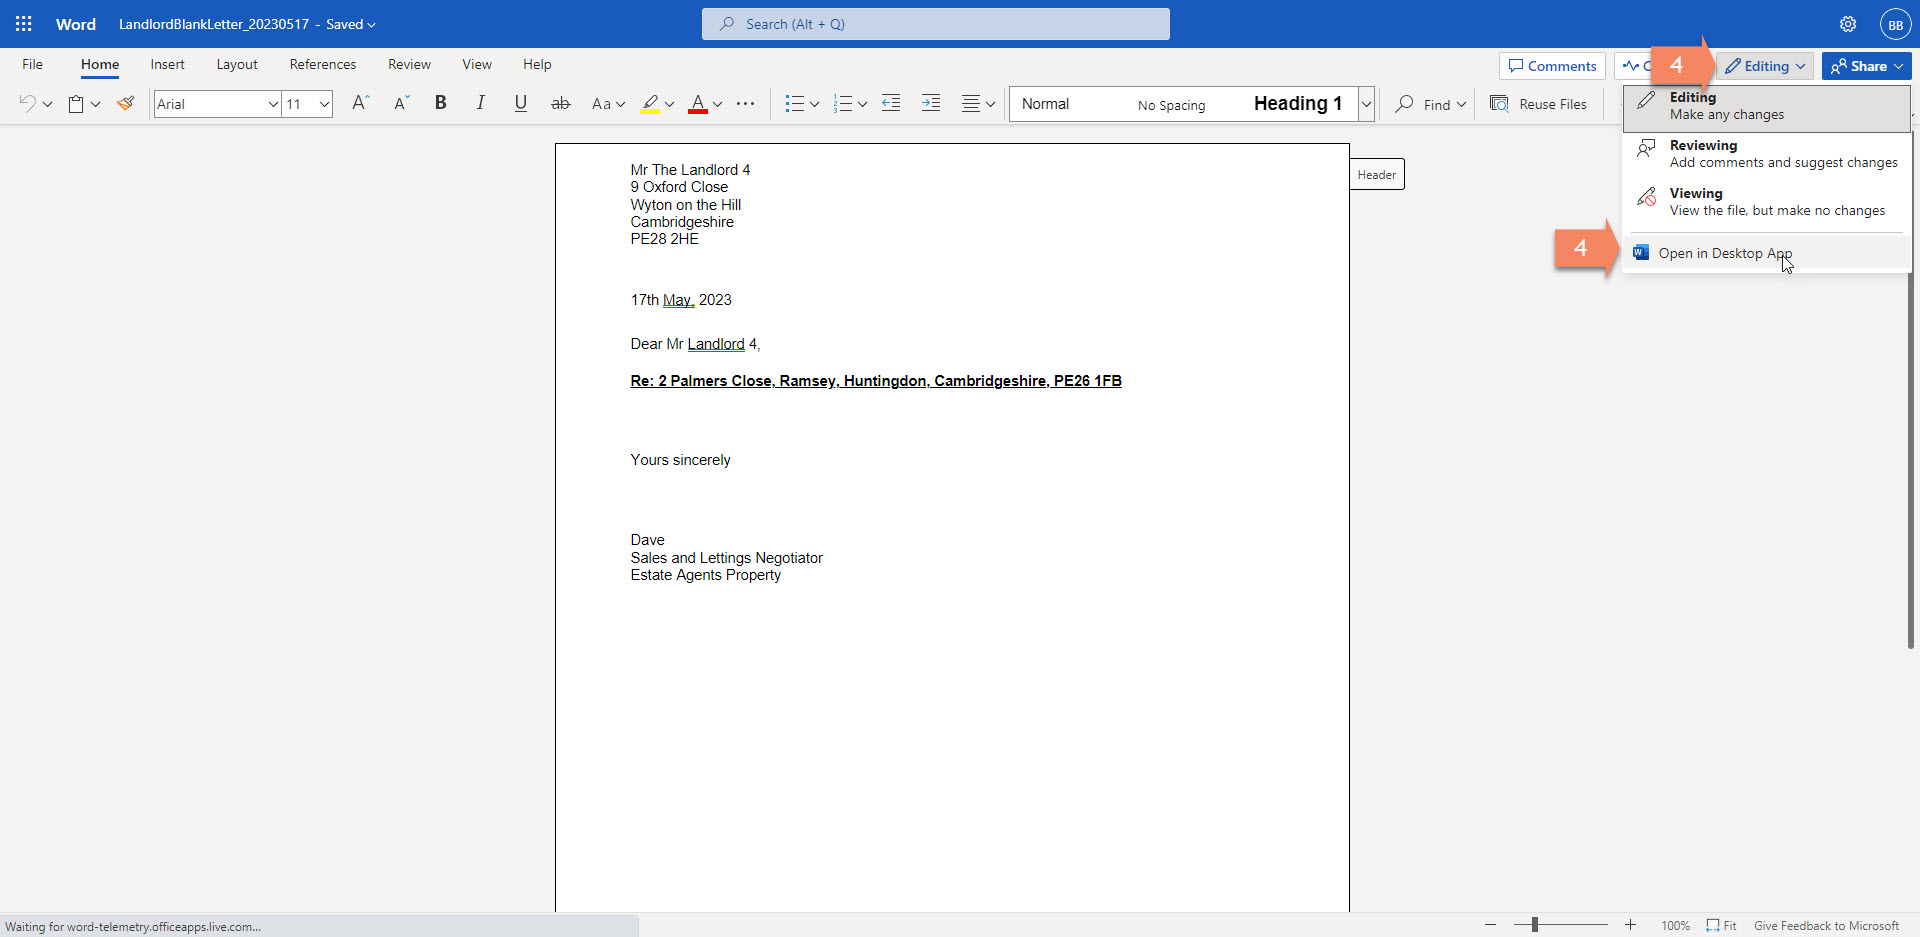
Task: Expand the Arial font name dropdown
Action: pos(272,104)
